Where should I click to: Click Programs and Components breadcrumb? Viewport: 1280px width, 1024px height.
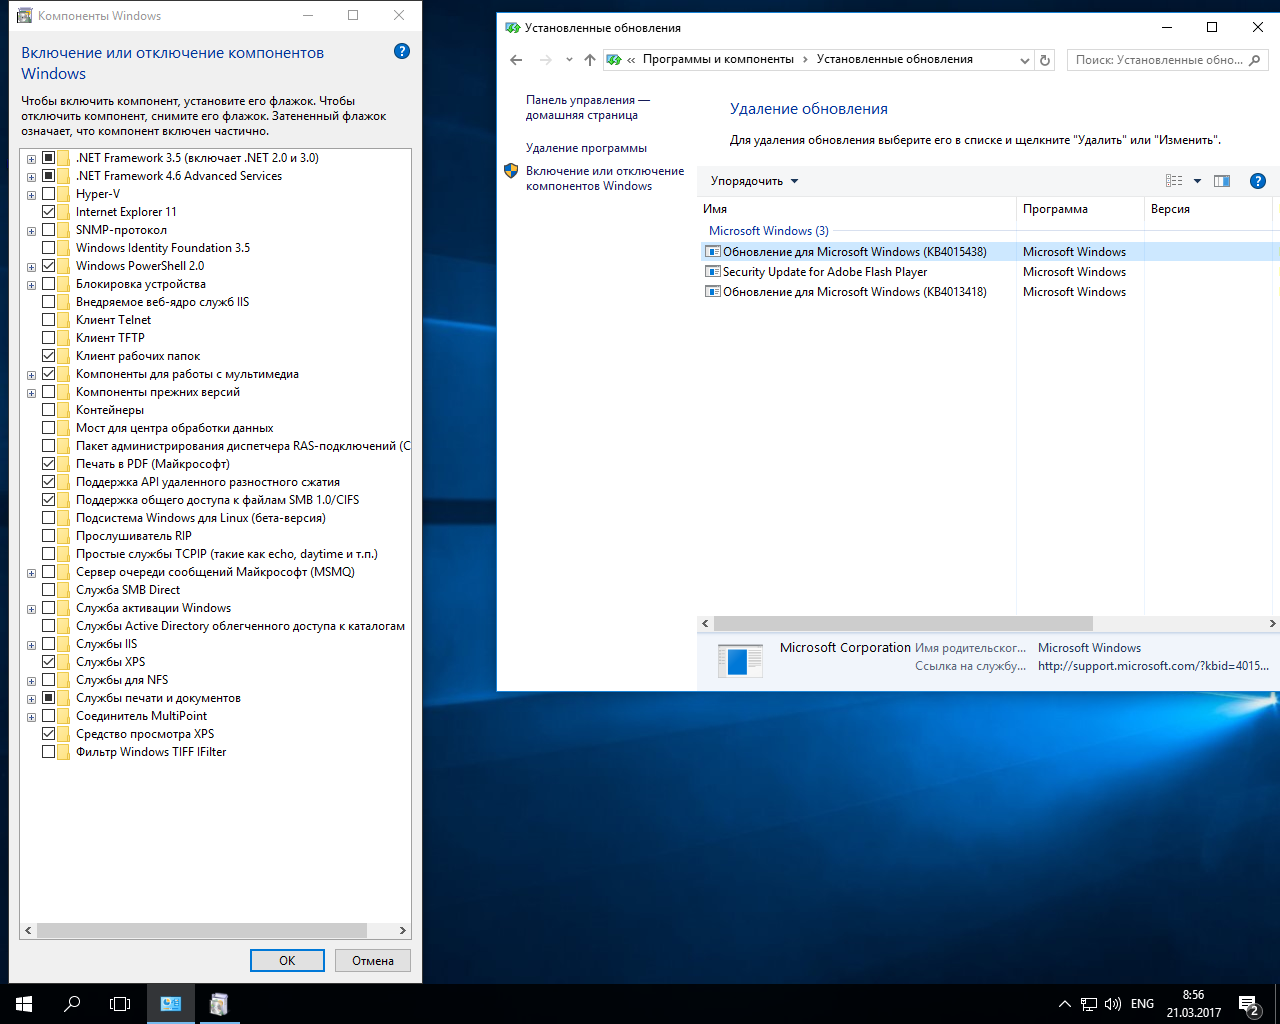tap(718, 59)
